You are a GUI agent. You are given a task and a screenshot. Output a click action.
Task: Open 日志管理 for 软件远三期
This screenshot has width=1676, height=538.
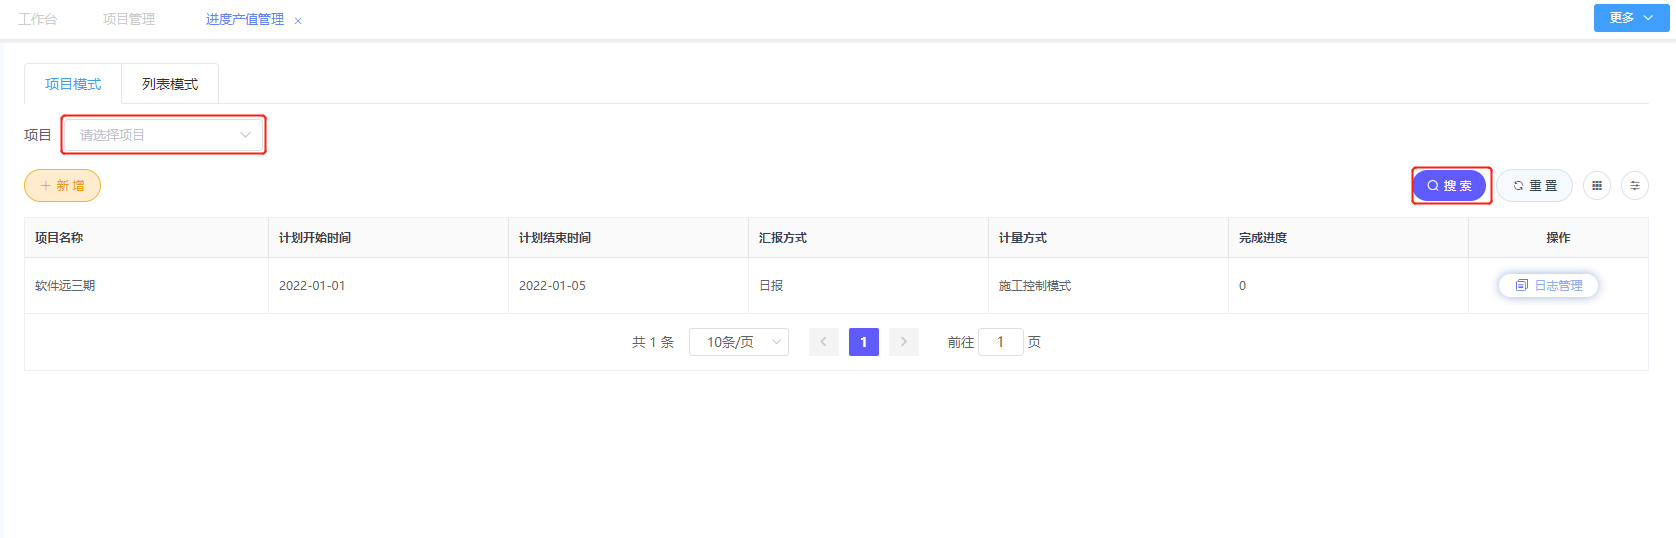point(1549,285)
